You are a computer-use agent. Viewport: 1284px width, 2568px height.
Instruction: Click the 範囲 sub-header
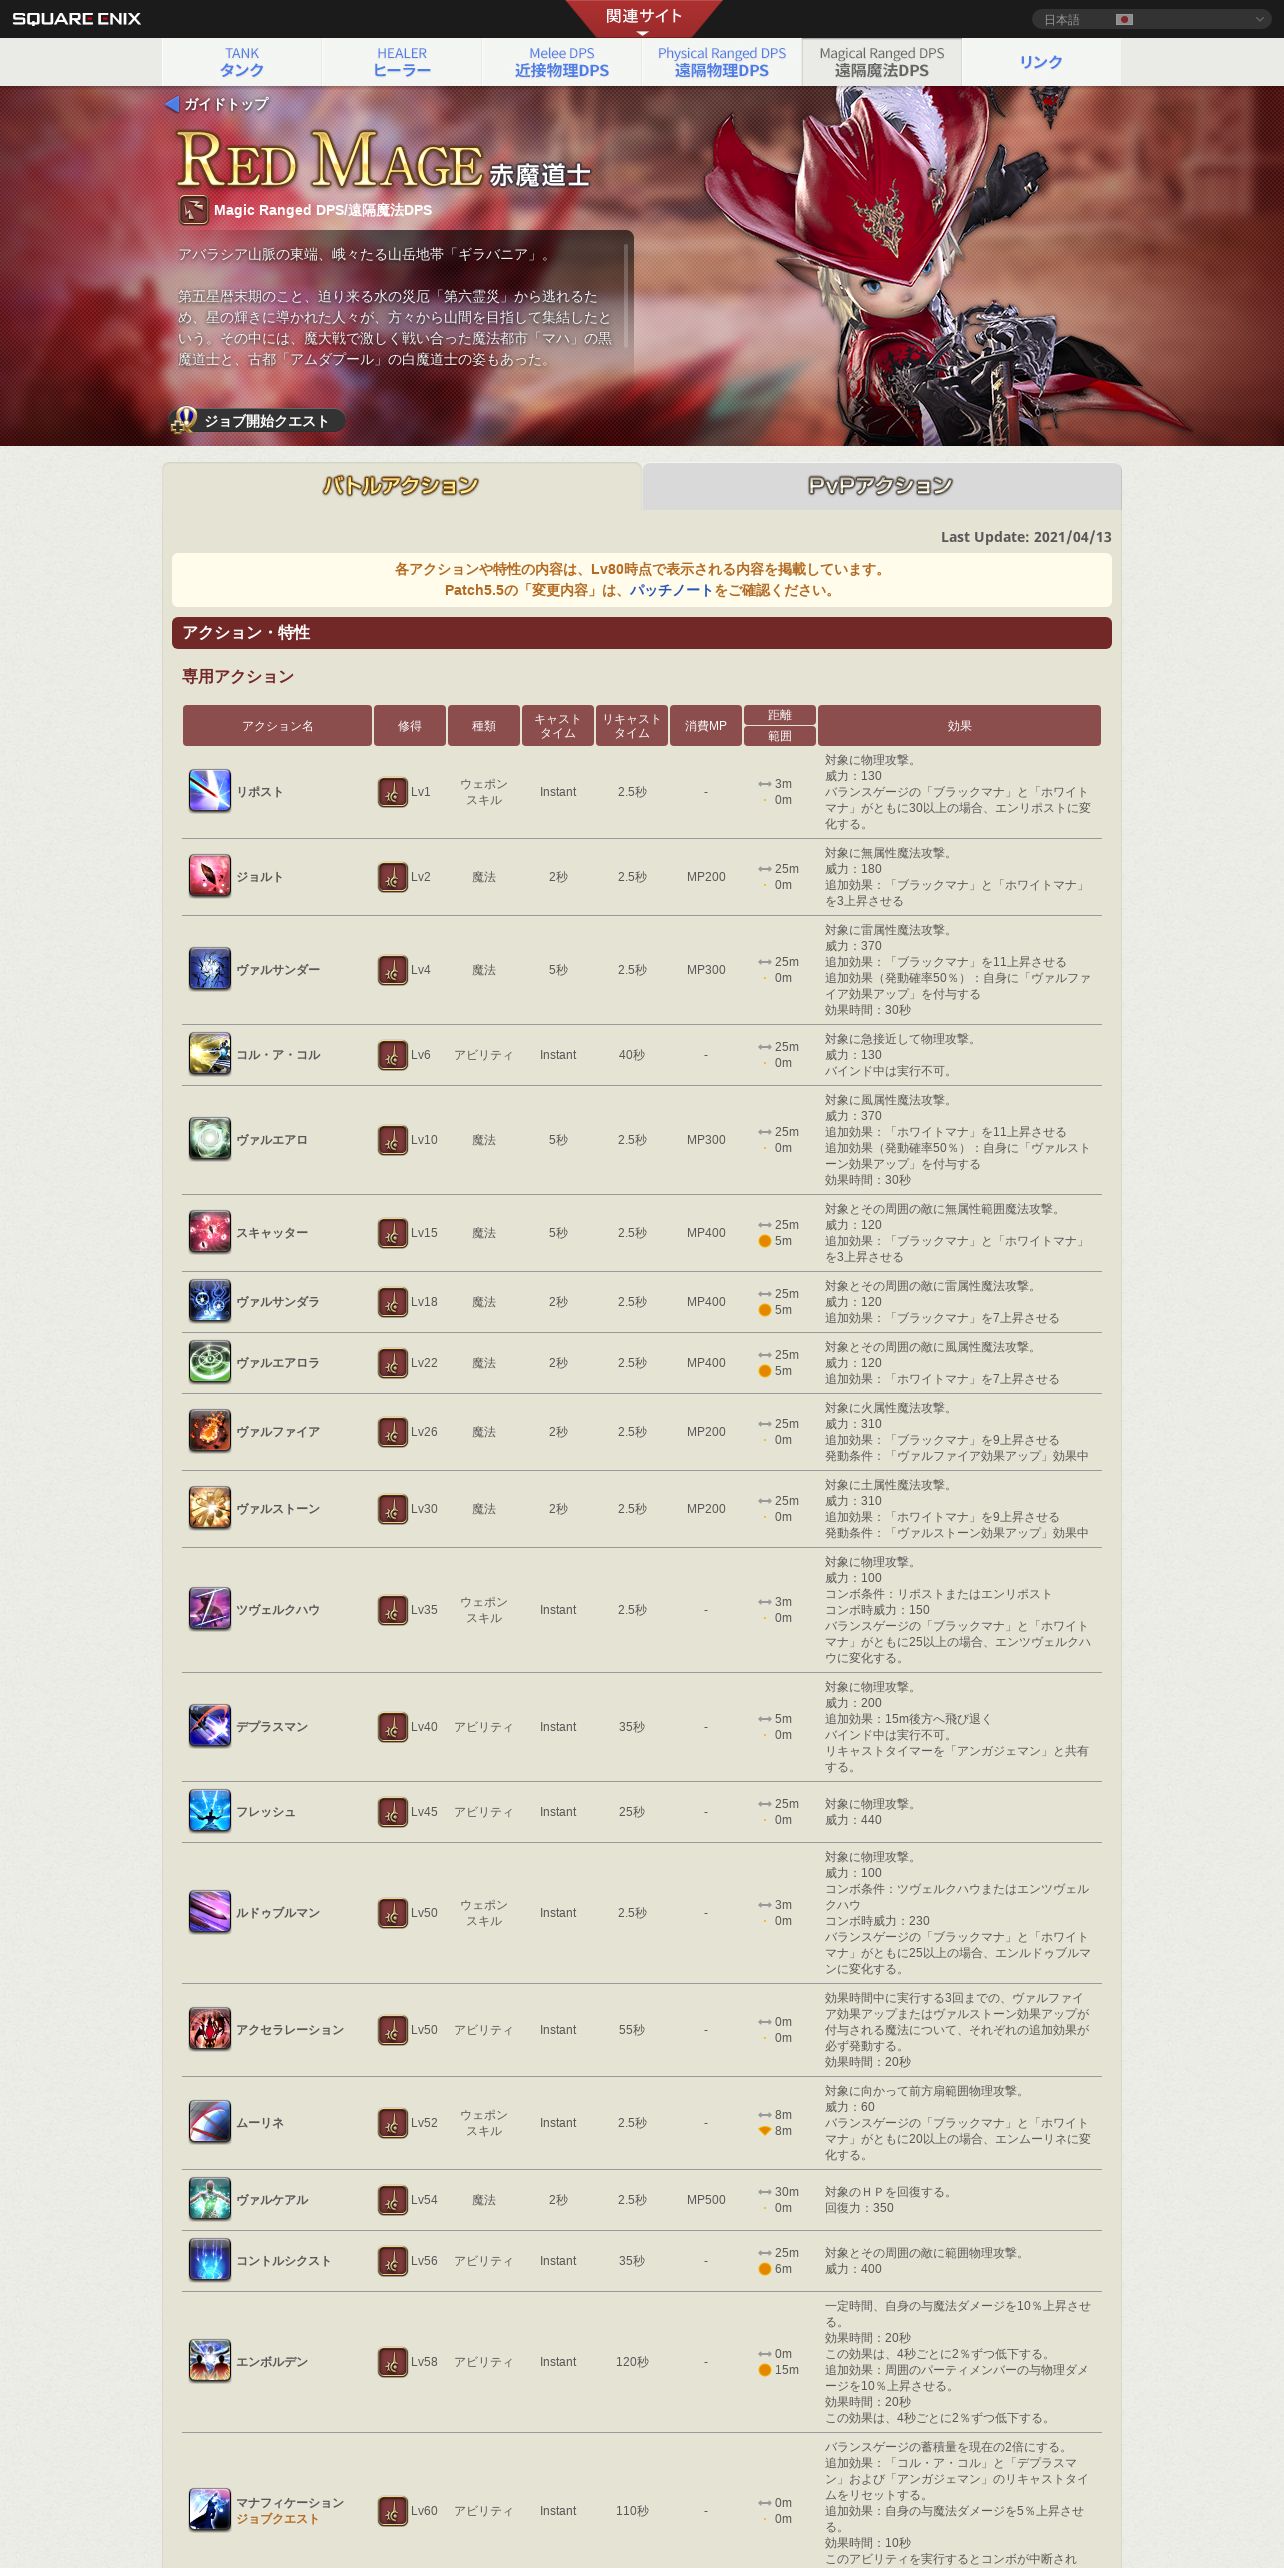pos(780,736)
